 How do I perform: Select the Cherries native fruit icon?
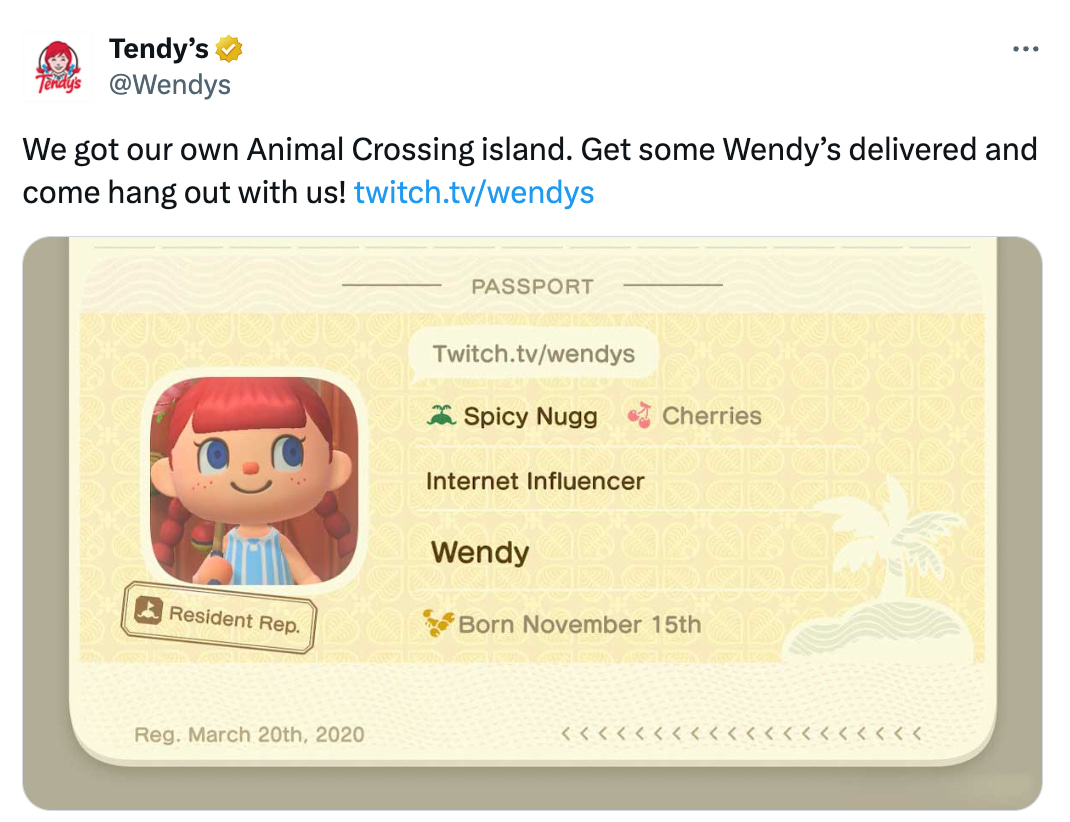pos(640,414)
